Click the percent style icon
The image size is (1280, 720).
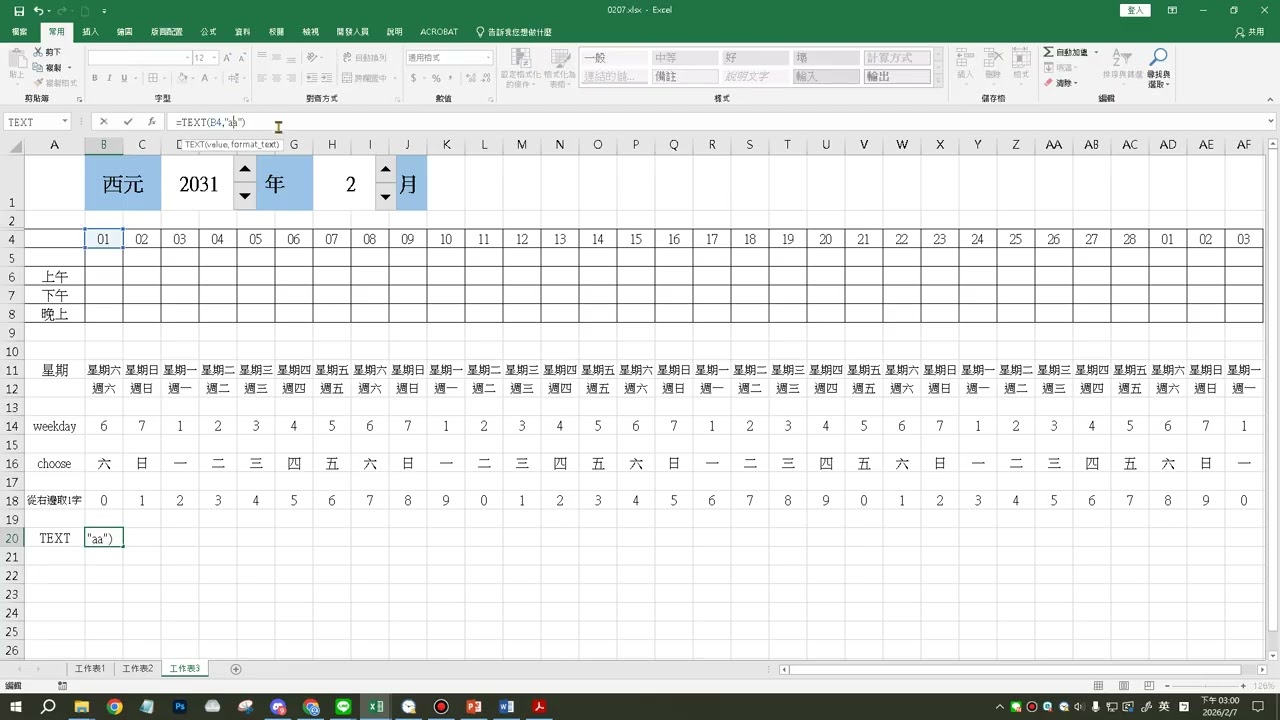click(437, 78)
